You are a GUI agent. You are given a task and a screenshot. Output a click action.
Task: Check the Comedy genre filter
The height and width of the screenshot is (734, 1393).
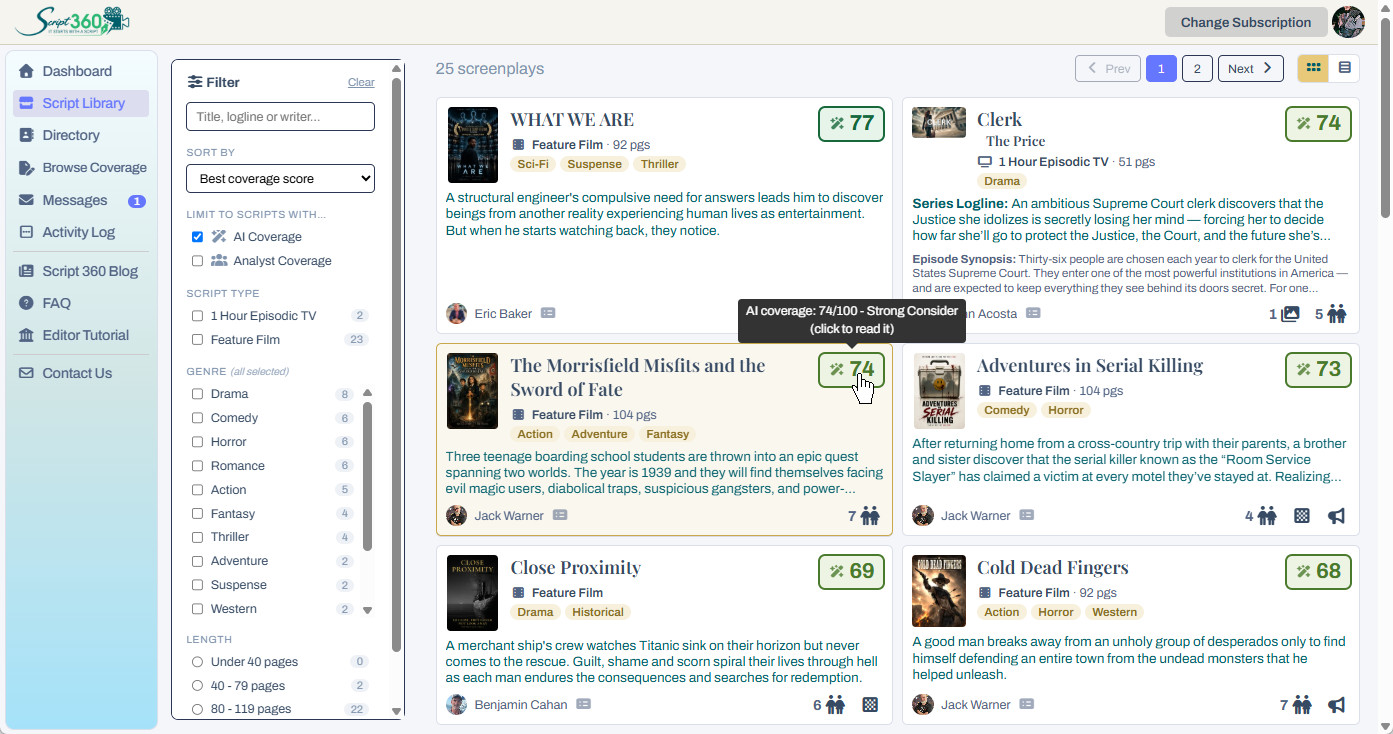tap(197, 418)
